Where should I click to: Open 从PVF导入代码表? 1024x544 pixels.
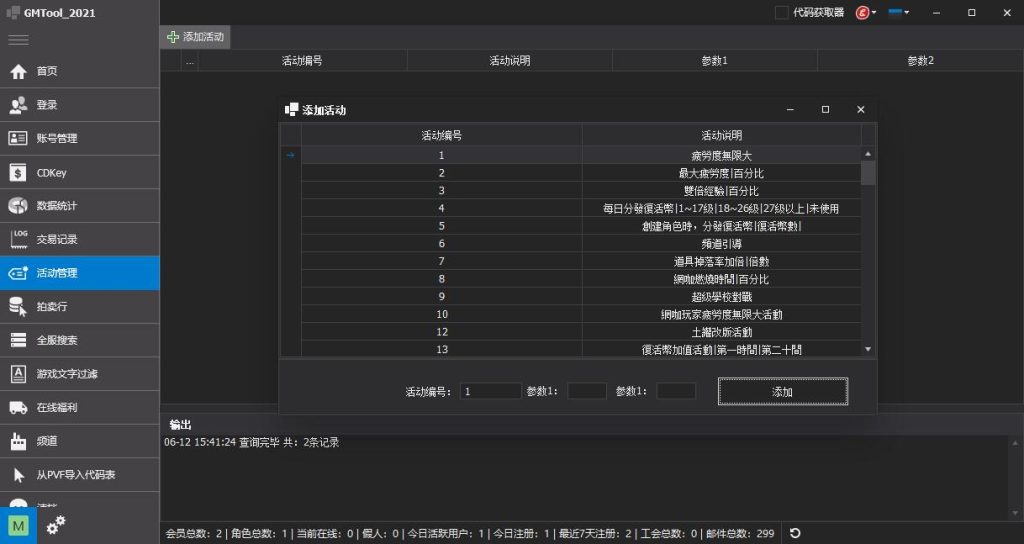(80, 475)
